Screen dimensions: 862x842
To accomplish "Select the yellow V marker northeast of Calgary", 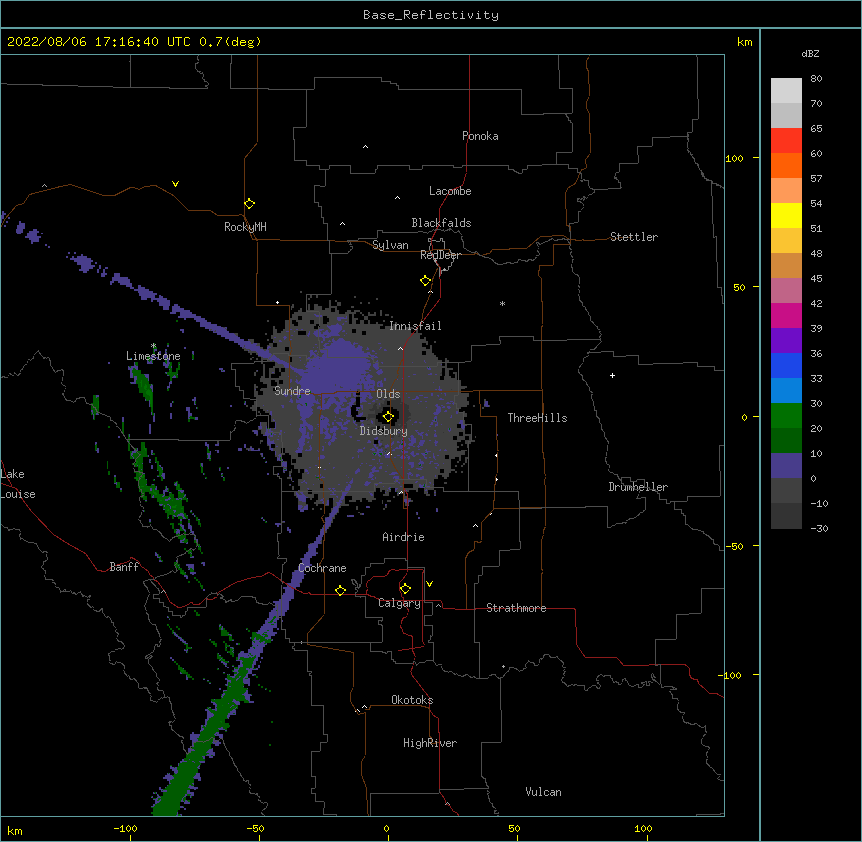I will tap(429, 584).
